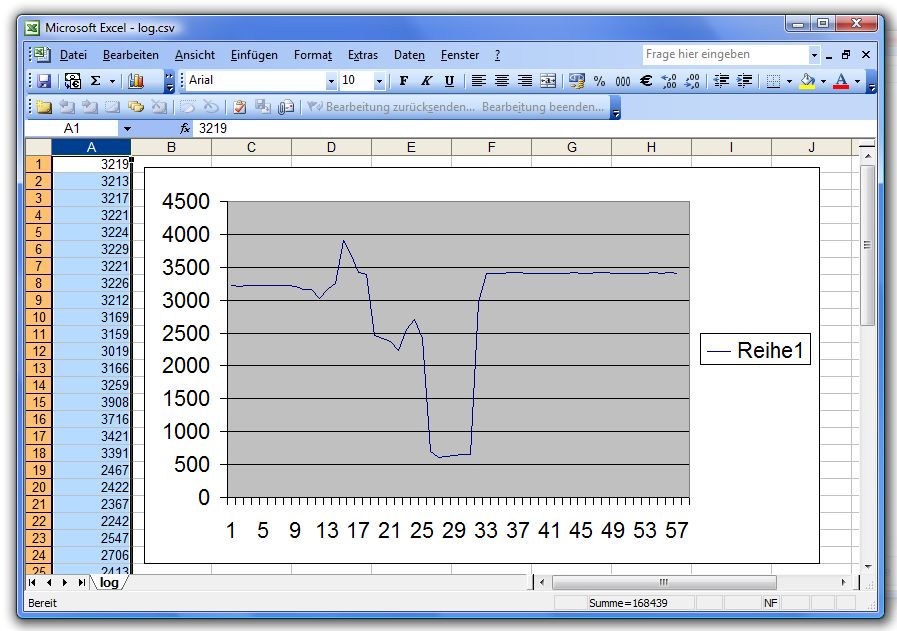897x631 pixels.
Task: Open the Einfügen menu
Action: 254,55
